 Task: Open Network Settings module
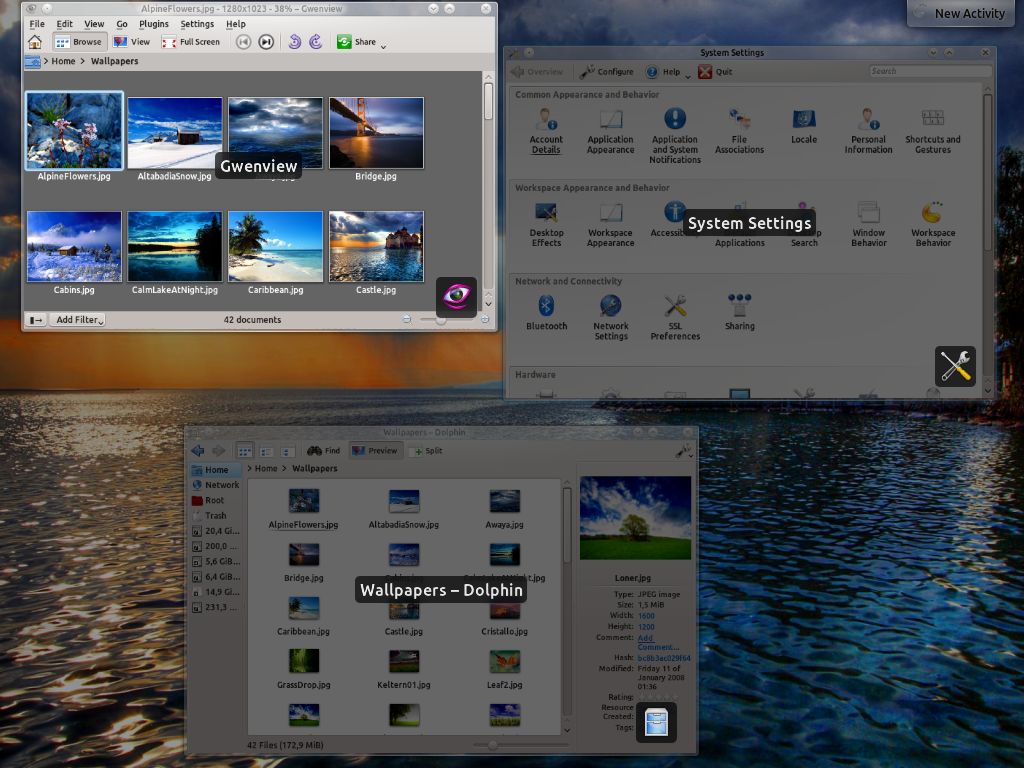pyautogui.click(x=611, y=317)
